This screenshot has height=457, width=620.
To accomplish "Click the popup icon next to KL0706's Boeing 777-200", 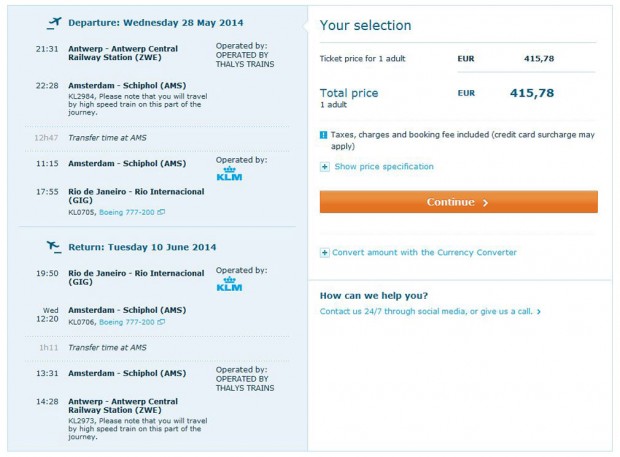I will pos(161,323).
